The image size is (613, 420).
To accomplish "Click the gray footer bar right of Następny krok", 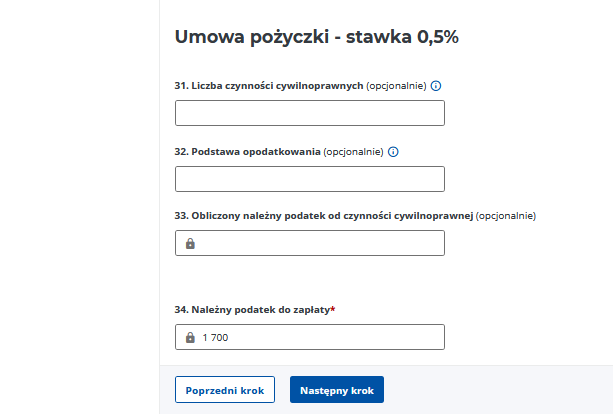I will pyautogui.click(x=498, y=389).
